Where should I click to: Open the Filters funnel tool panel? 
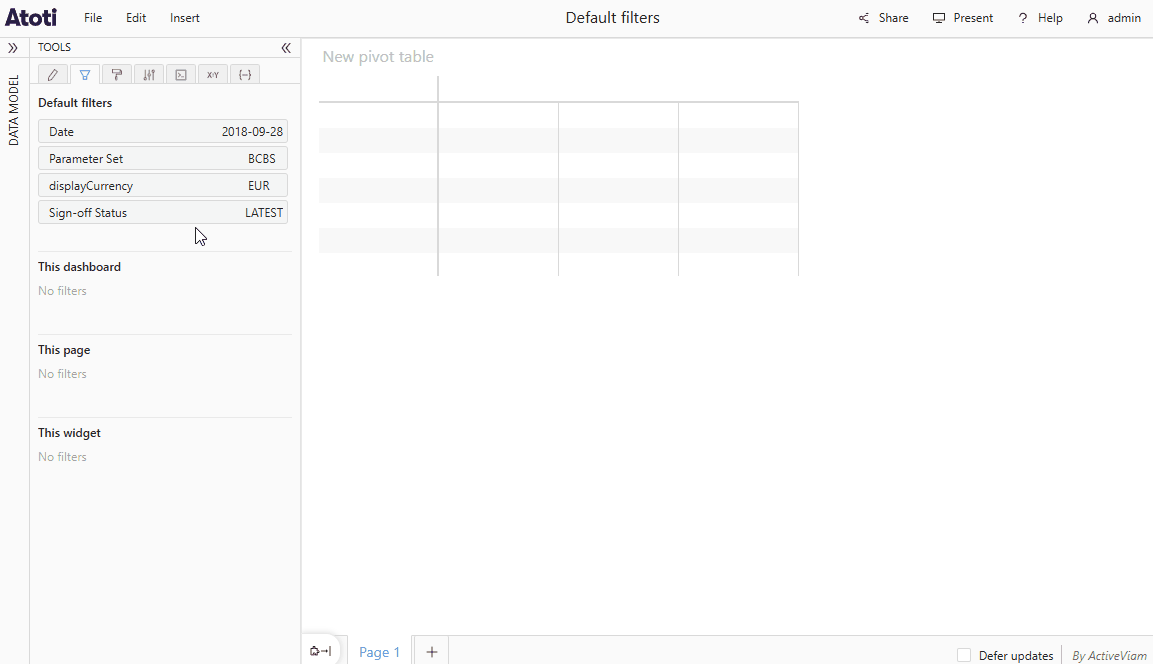point(84,74)
